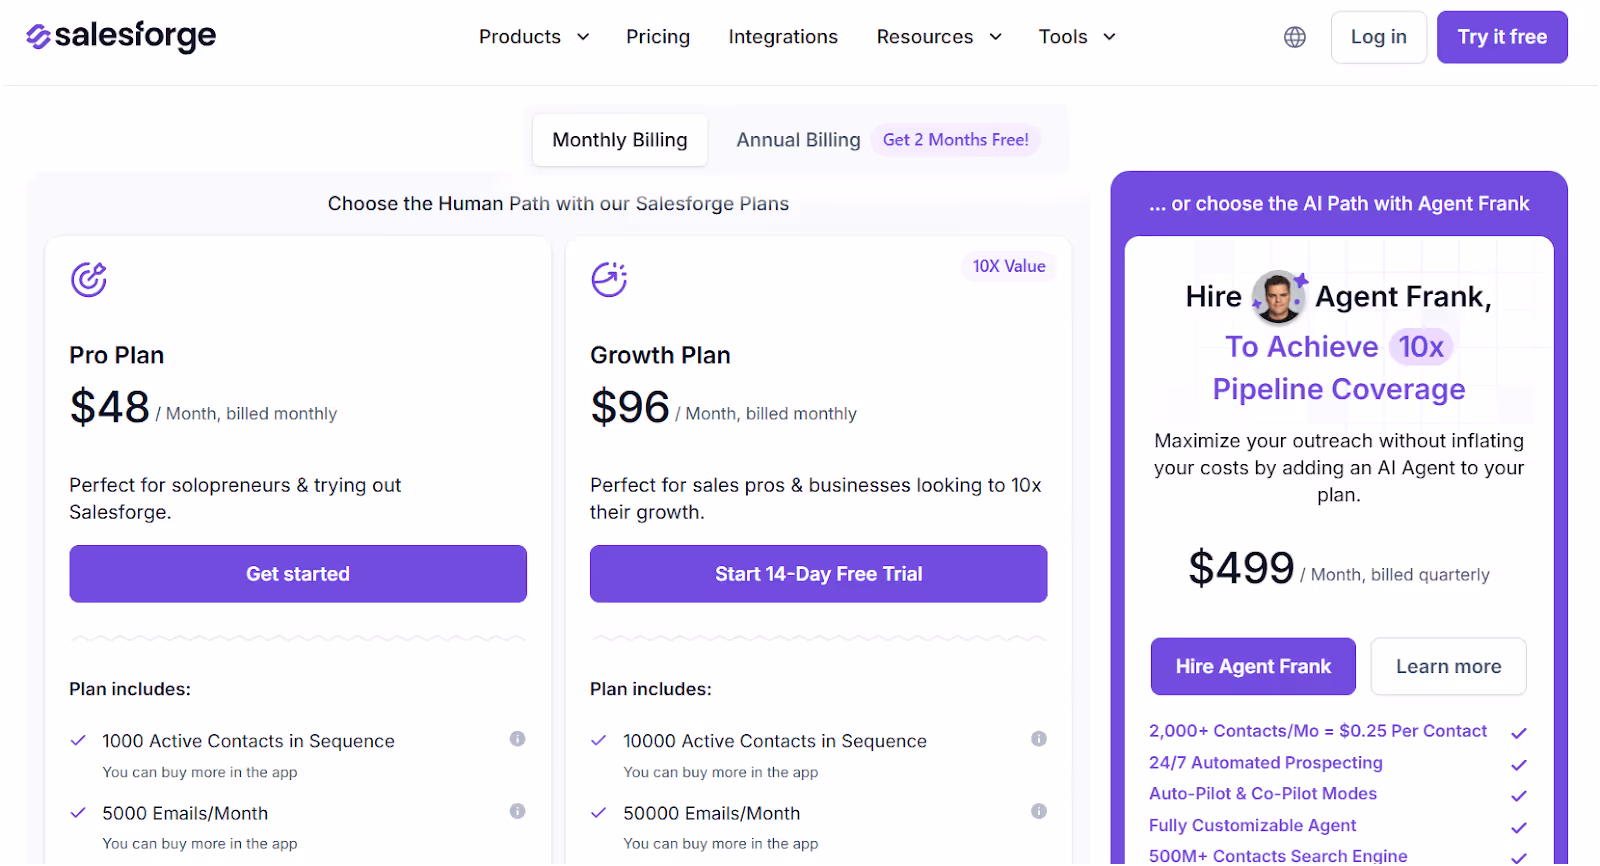Click '1000 Active Contacts in Sequence' text
Viewport: 1600px width, 866px height.
tap(248, 741)
